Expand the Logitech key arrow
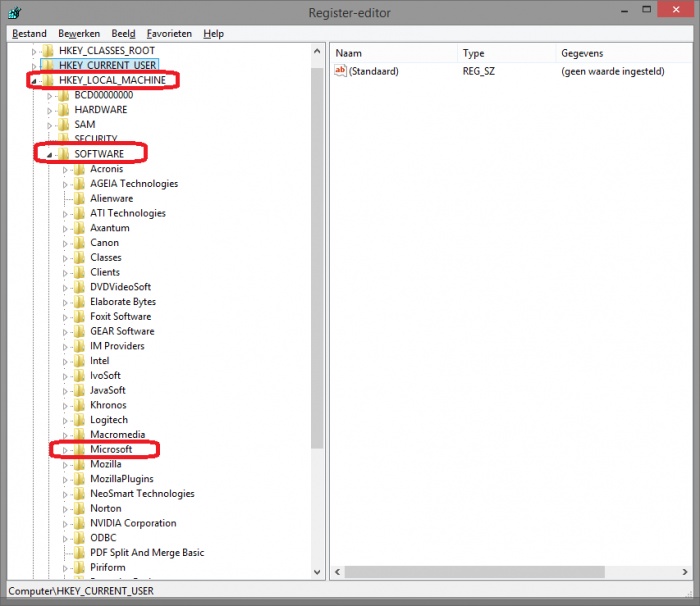Screen dimensions: 700x606 65,421
